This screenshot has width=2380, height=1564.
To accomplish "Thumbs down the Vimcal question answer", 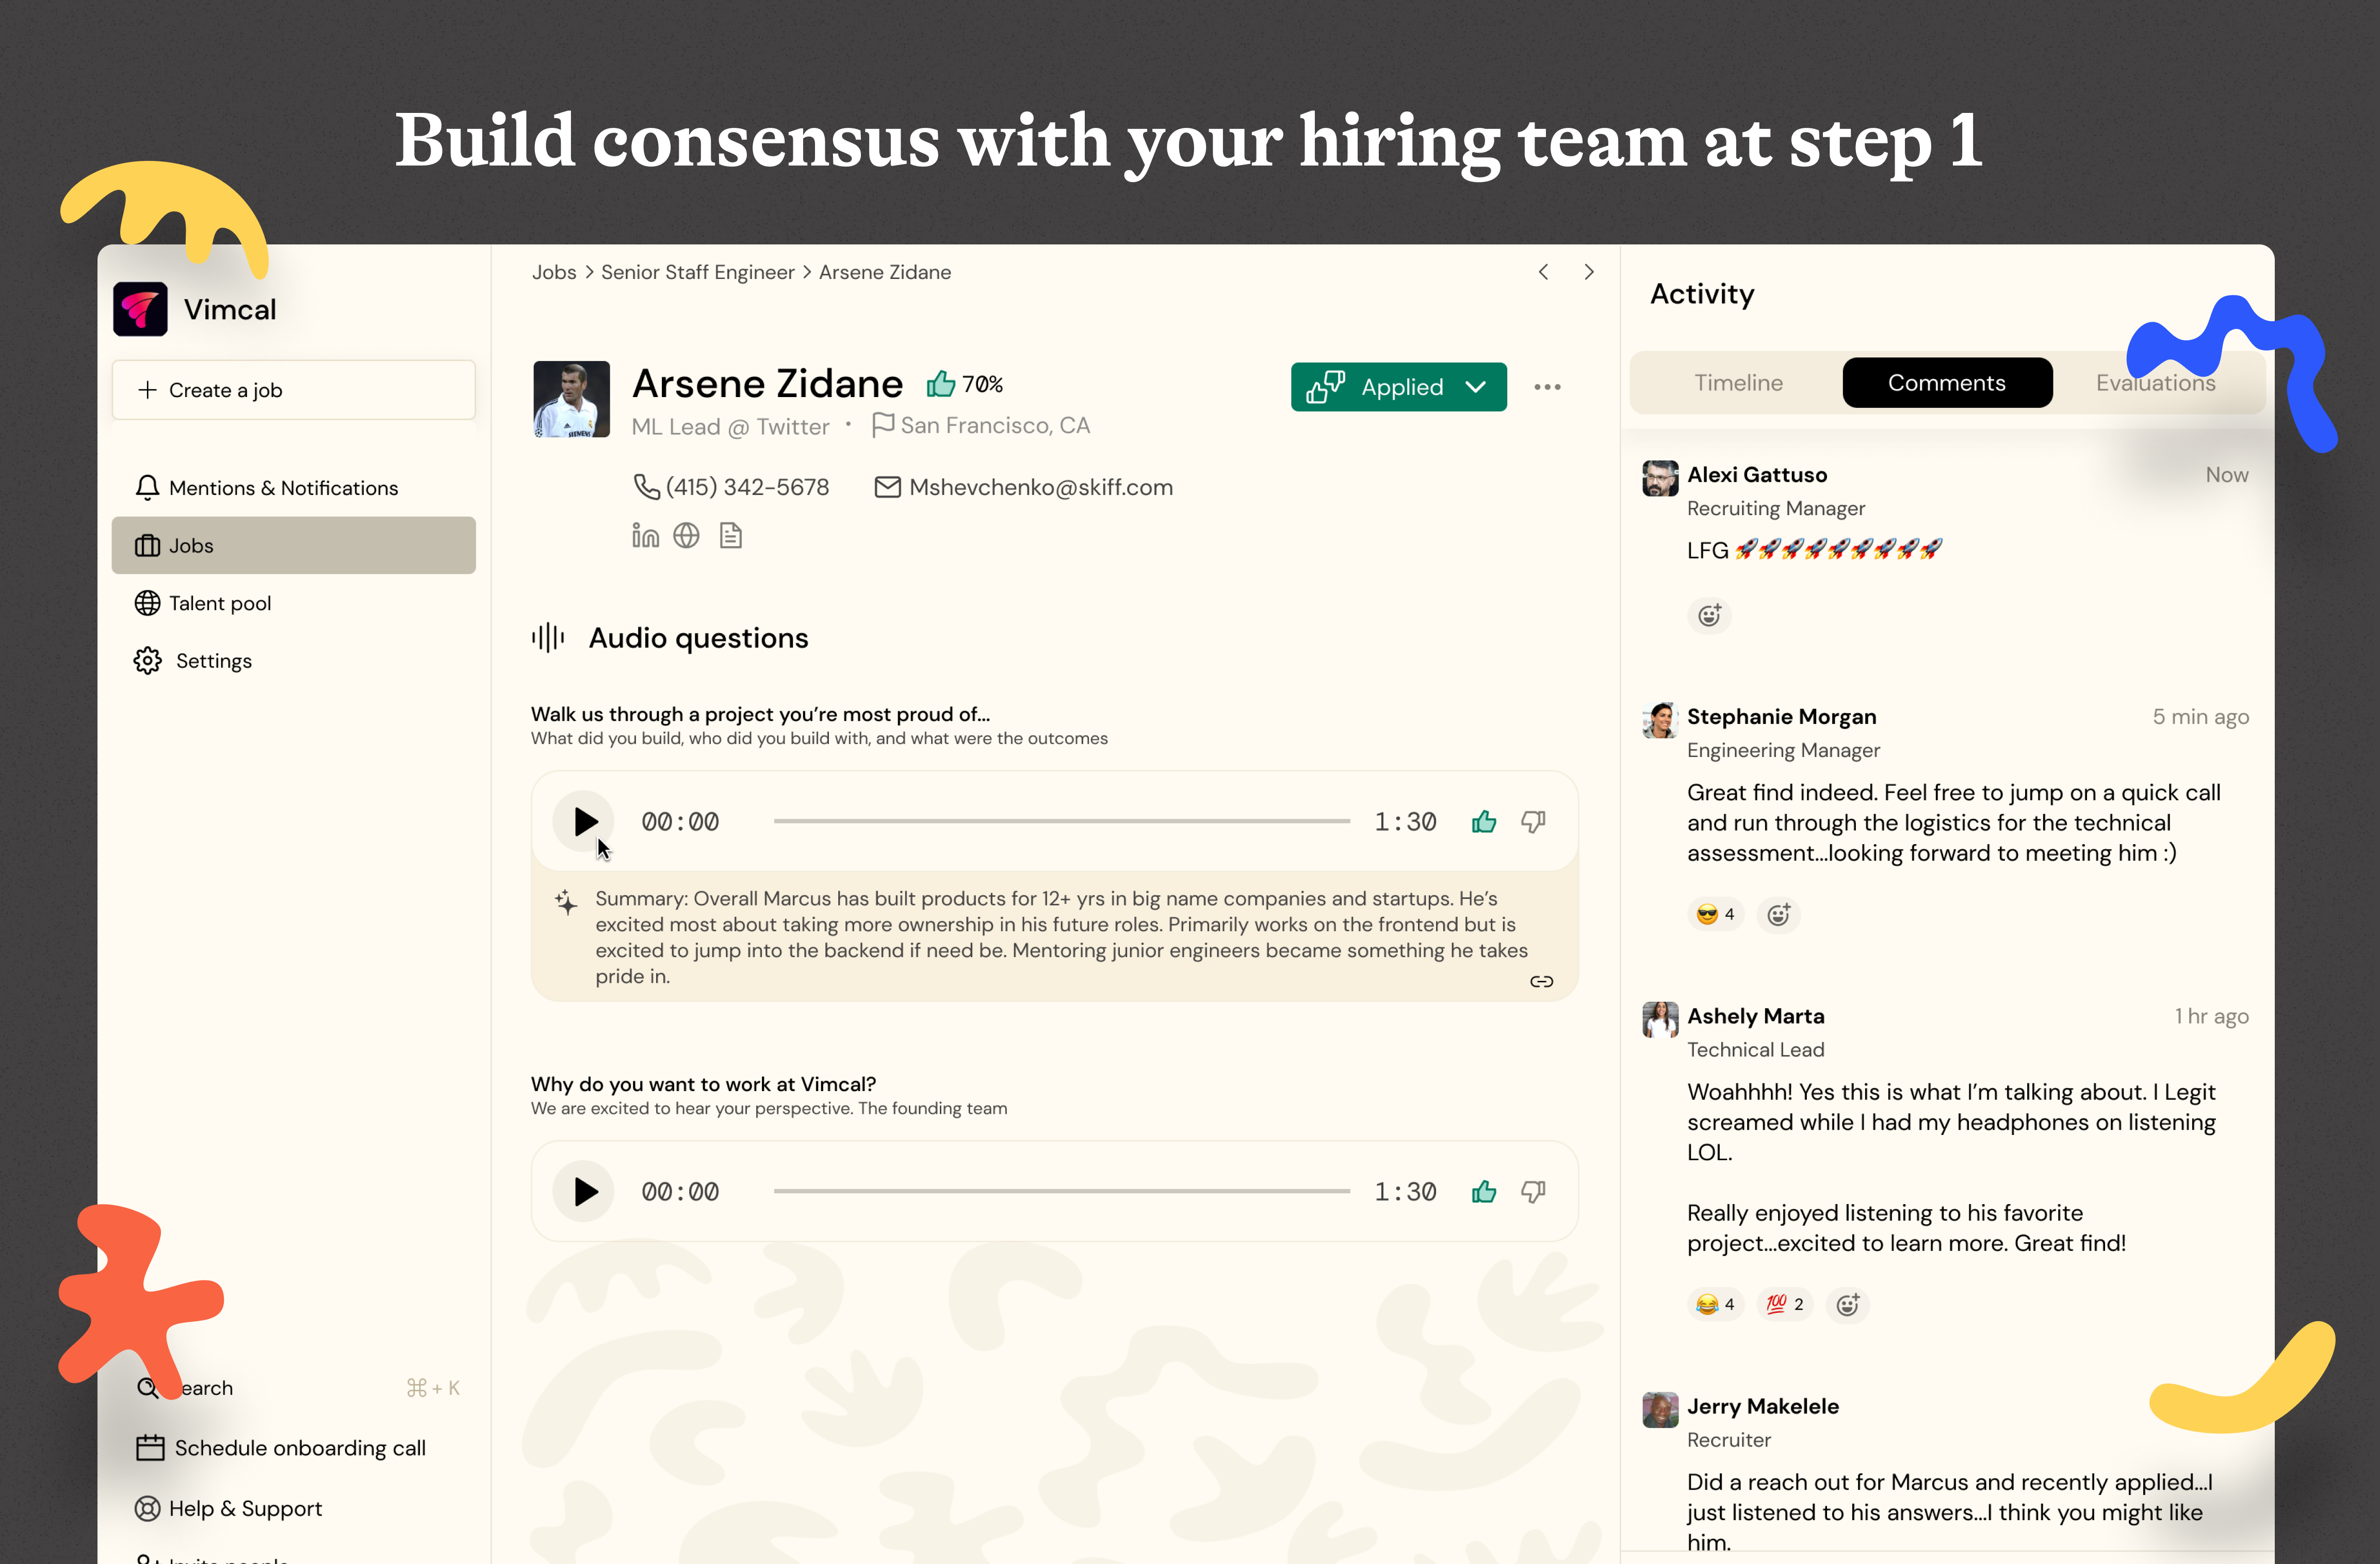I will click(x=1533, y=1191).
